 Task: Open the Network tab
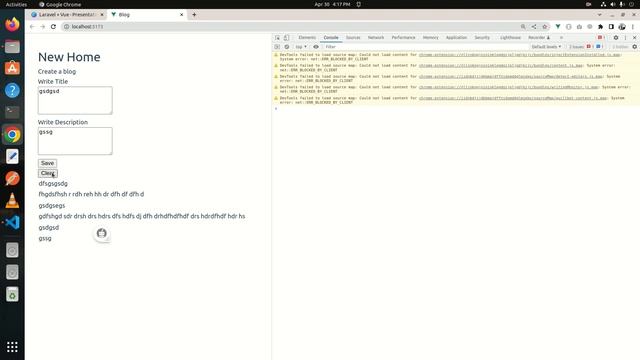pos(376,38)
